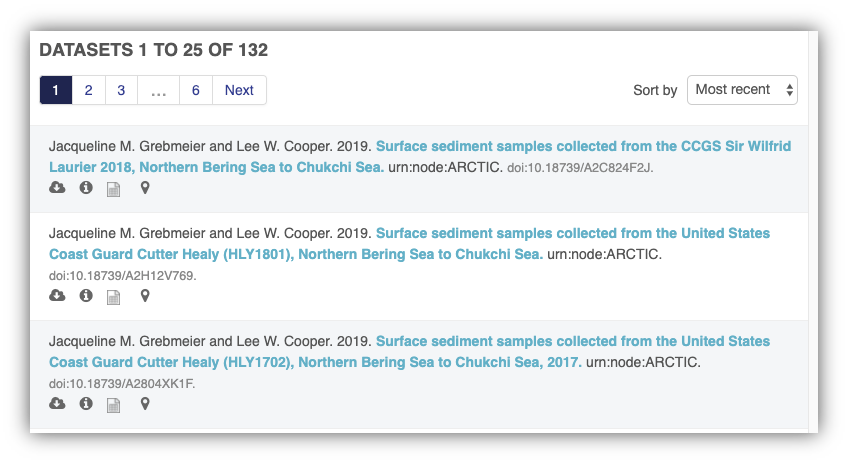
Task: Jump to results page 6
Action: click(196, 90)
